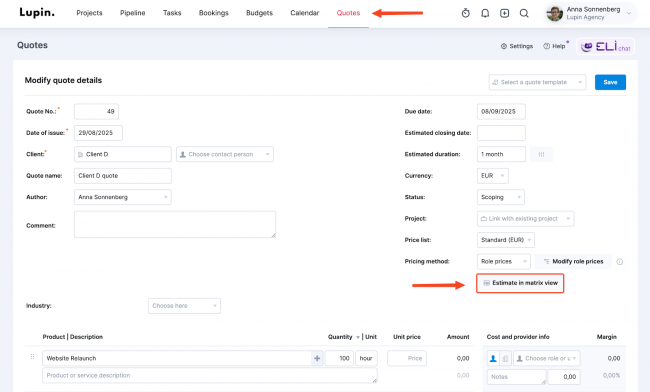
Task: Click Modify role prices button
Action: point(573,261)
